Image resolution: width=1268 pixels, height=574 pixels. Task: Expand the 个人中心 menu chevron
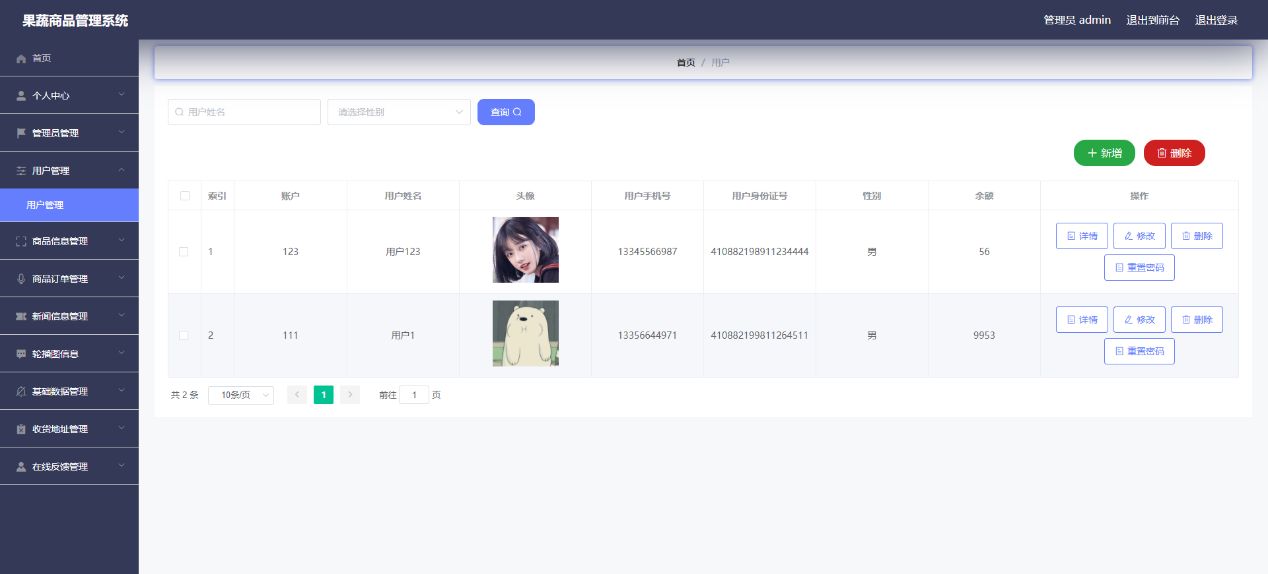coord(121,96)
